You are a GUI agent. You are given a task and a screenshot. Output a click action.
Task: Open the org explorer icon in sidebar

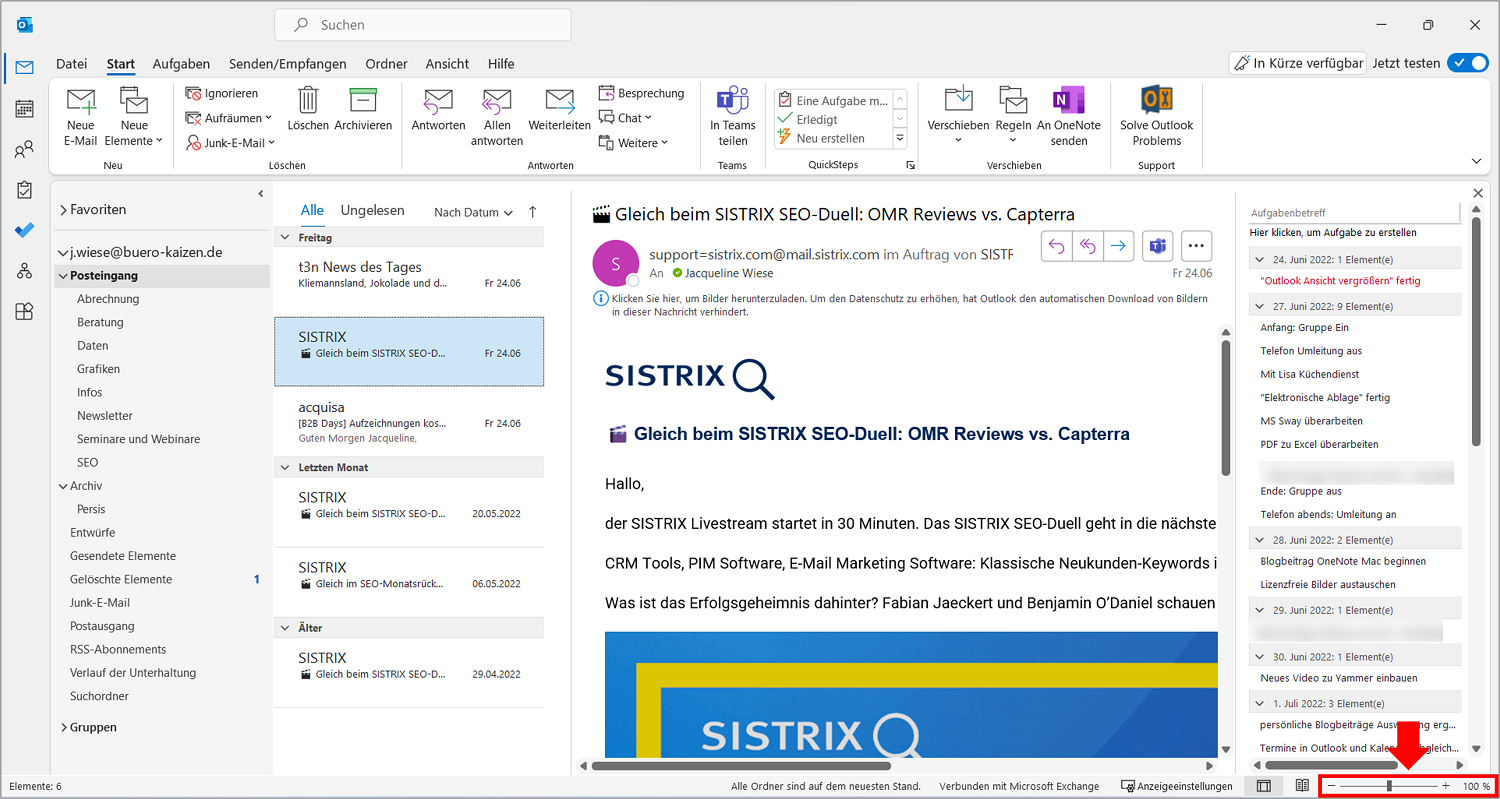pyautogui.click(x=24, y=271)
